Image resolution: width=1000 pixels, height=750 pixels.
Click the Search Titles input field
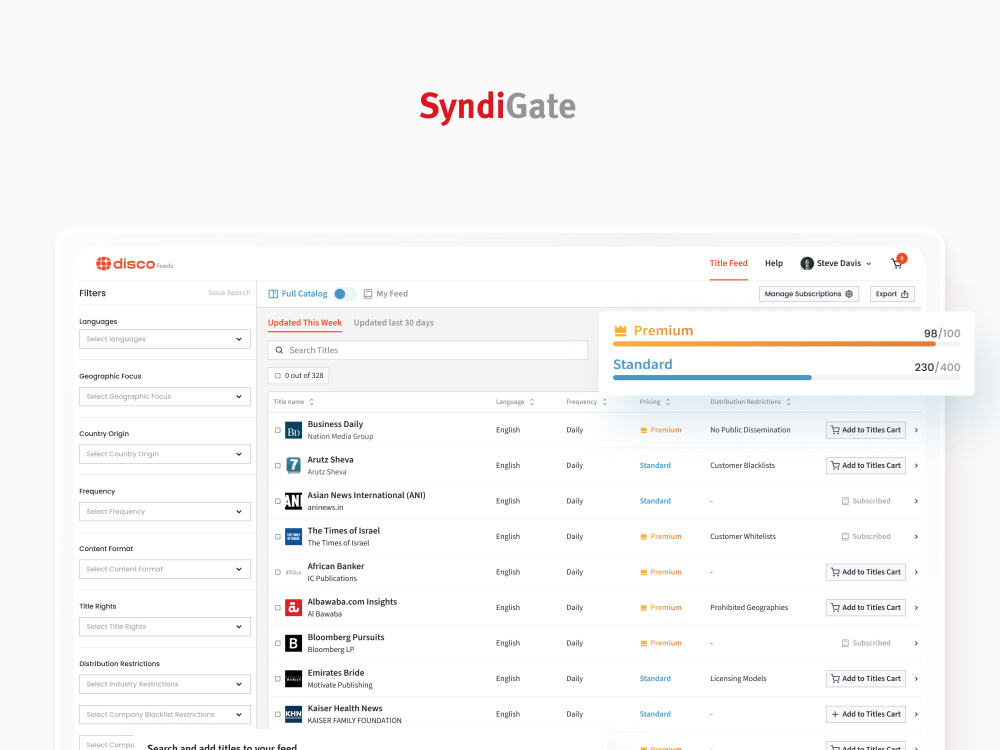click(427, 350)
